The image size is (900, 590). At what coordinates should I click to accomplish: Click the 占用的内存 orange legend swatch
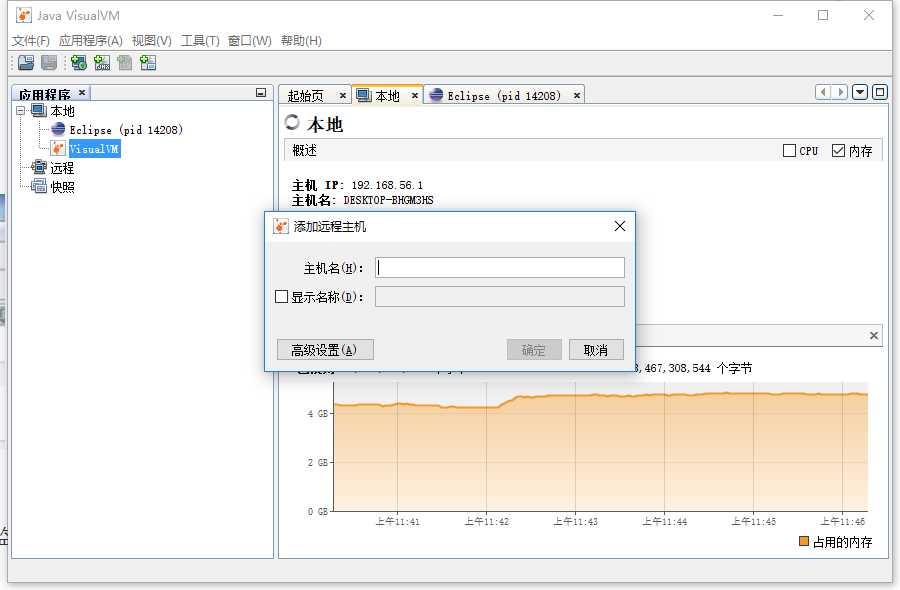coord(804,541)
